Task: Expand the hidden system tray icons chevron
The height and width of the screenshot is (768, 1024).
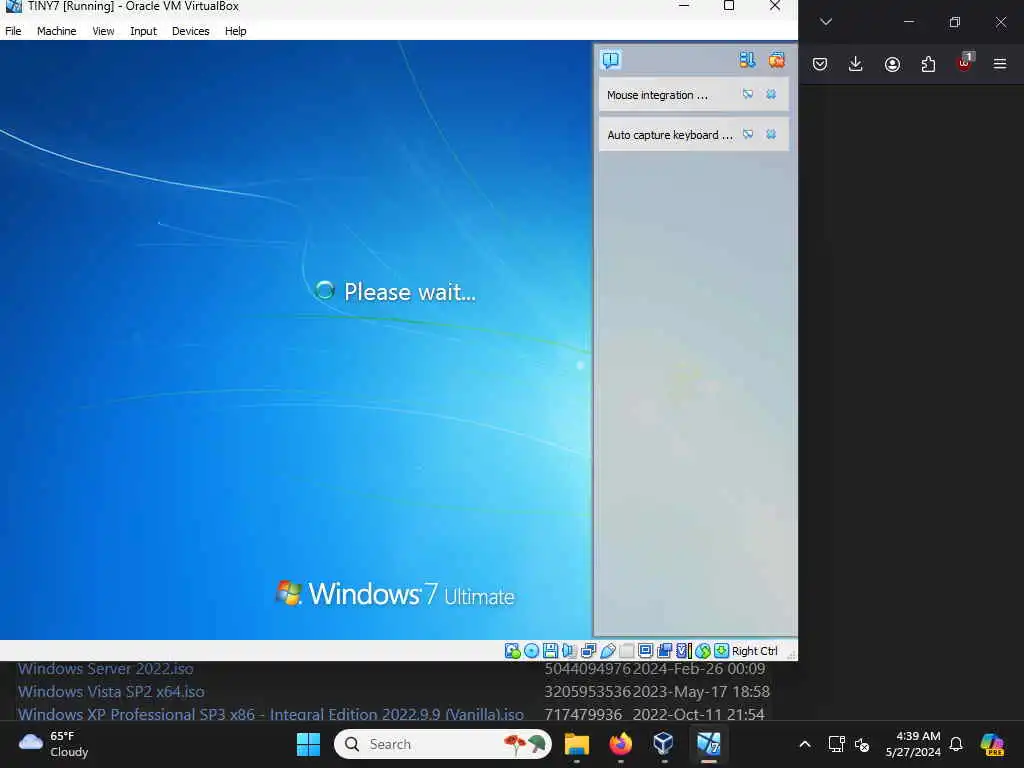Action: [x=805, y=744]
